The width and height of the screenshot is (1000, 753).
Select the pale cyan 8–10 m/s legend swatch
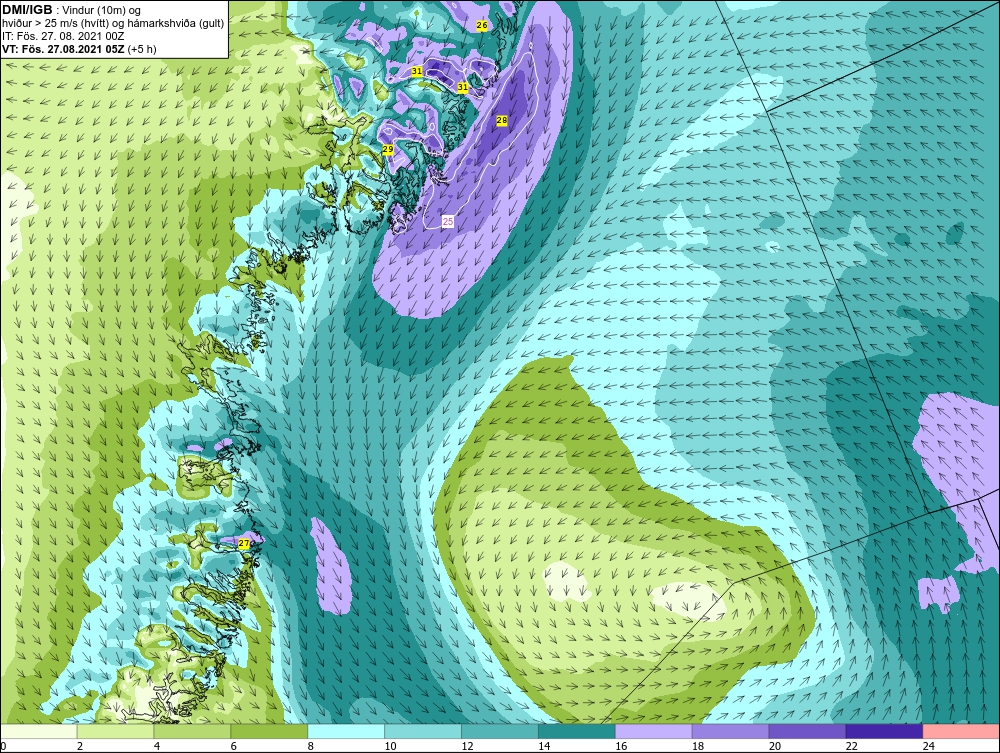pos(346,731)
